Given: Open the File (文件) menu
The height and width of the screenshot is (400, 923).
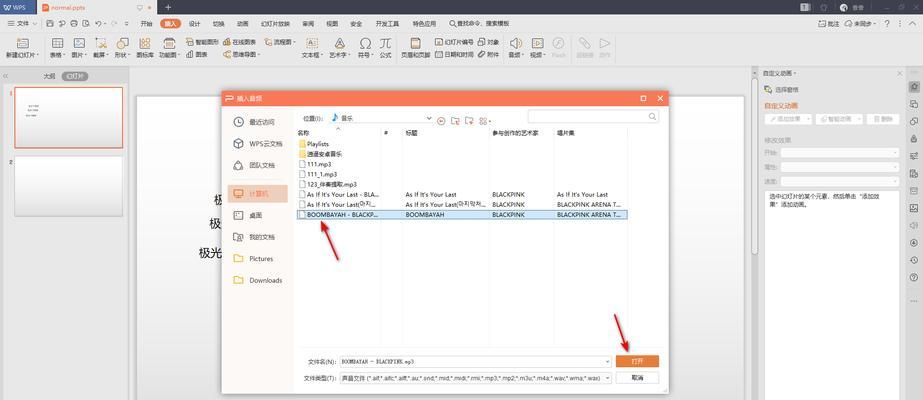Looking at the screenshot, I should (x=22, y=24).
